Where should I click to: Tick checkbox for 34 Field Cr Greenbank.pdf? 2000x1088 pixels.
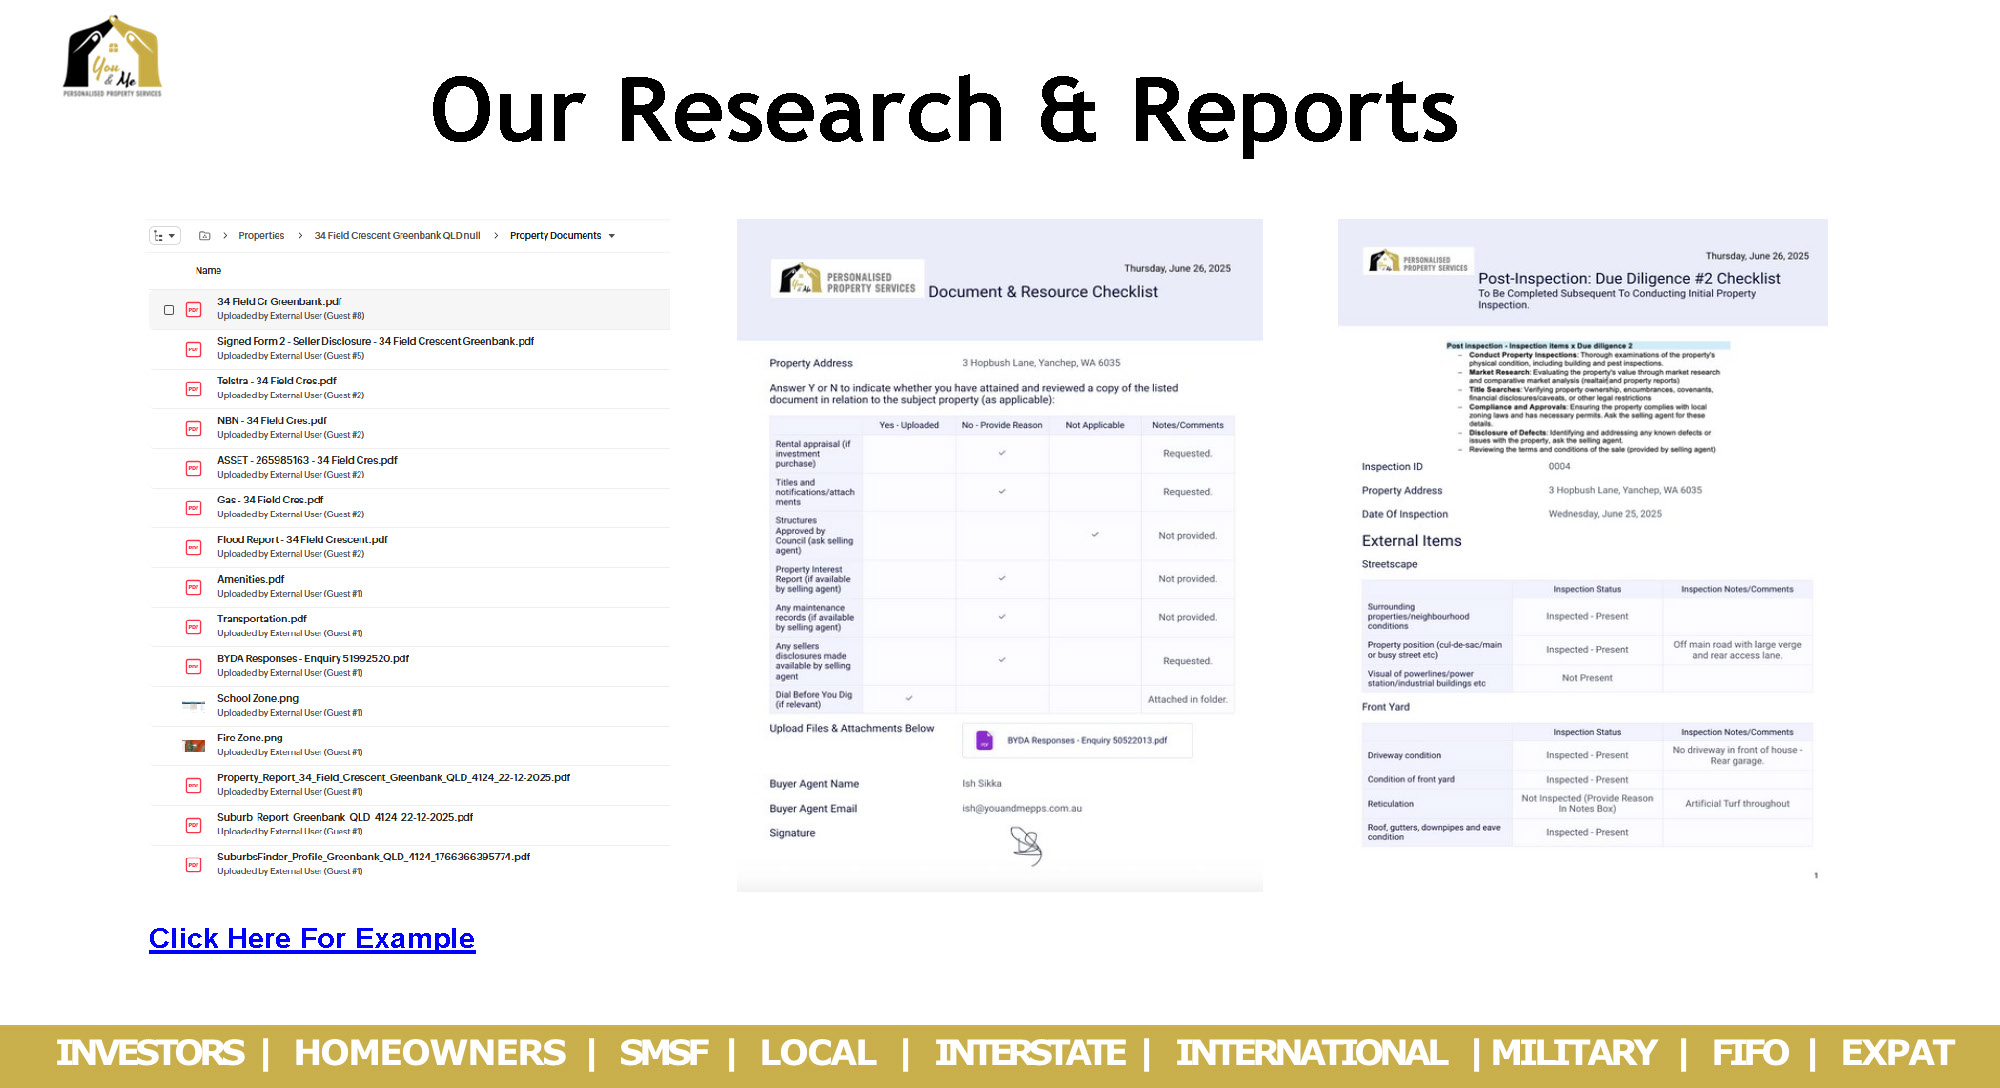169,310
